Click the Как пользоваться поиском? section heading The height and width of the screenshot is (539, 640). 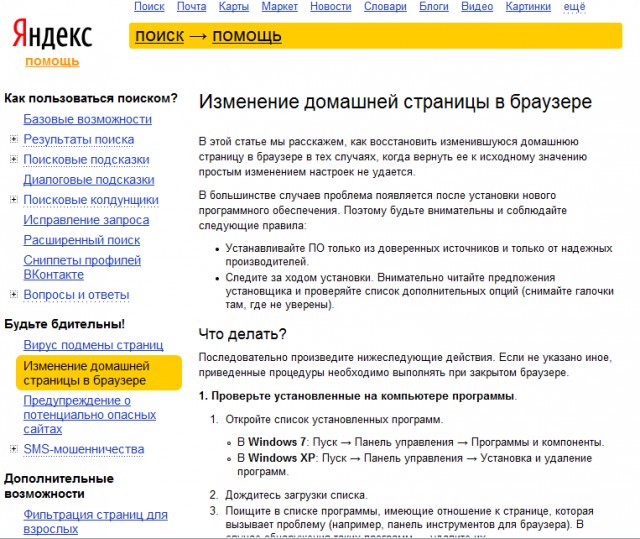click(91, 98)
